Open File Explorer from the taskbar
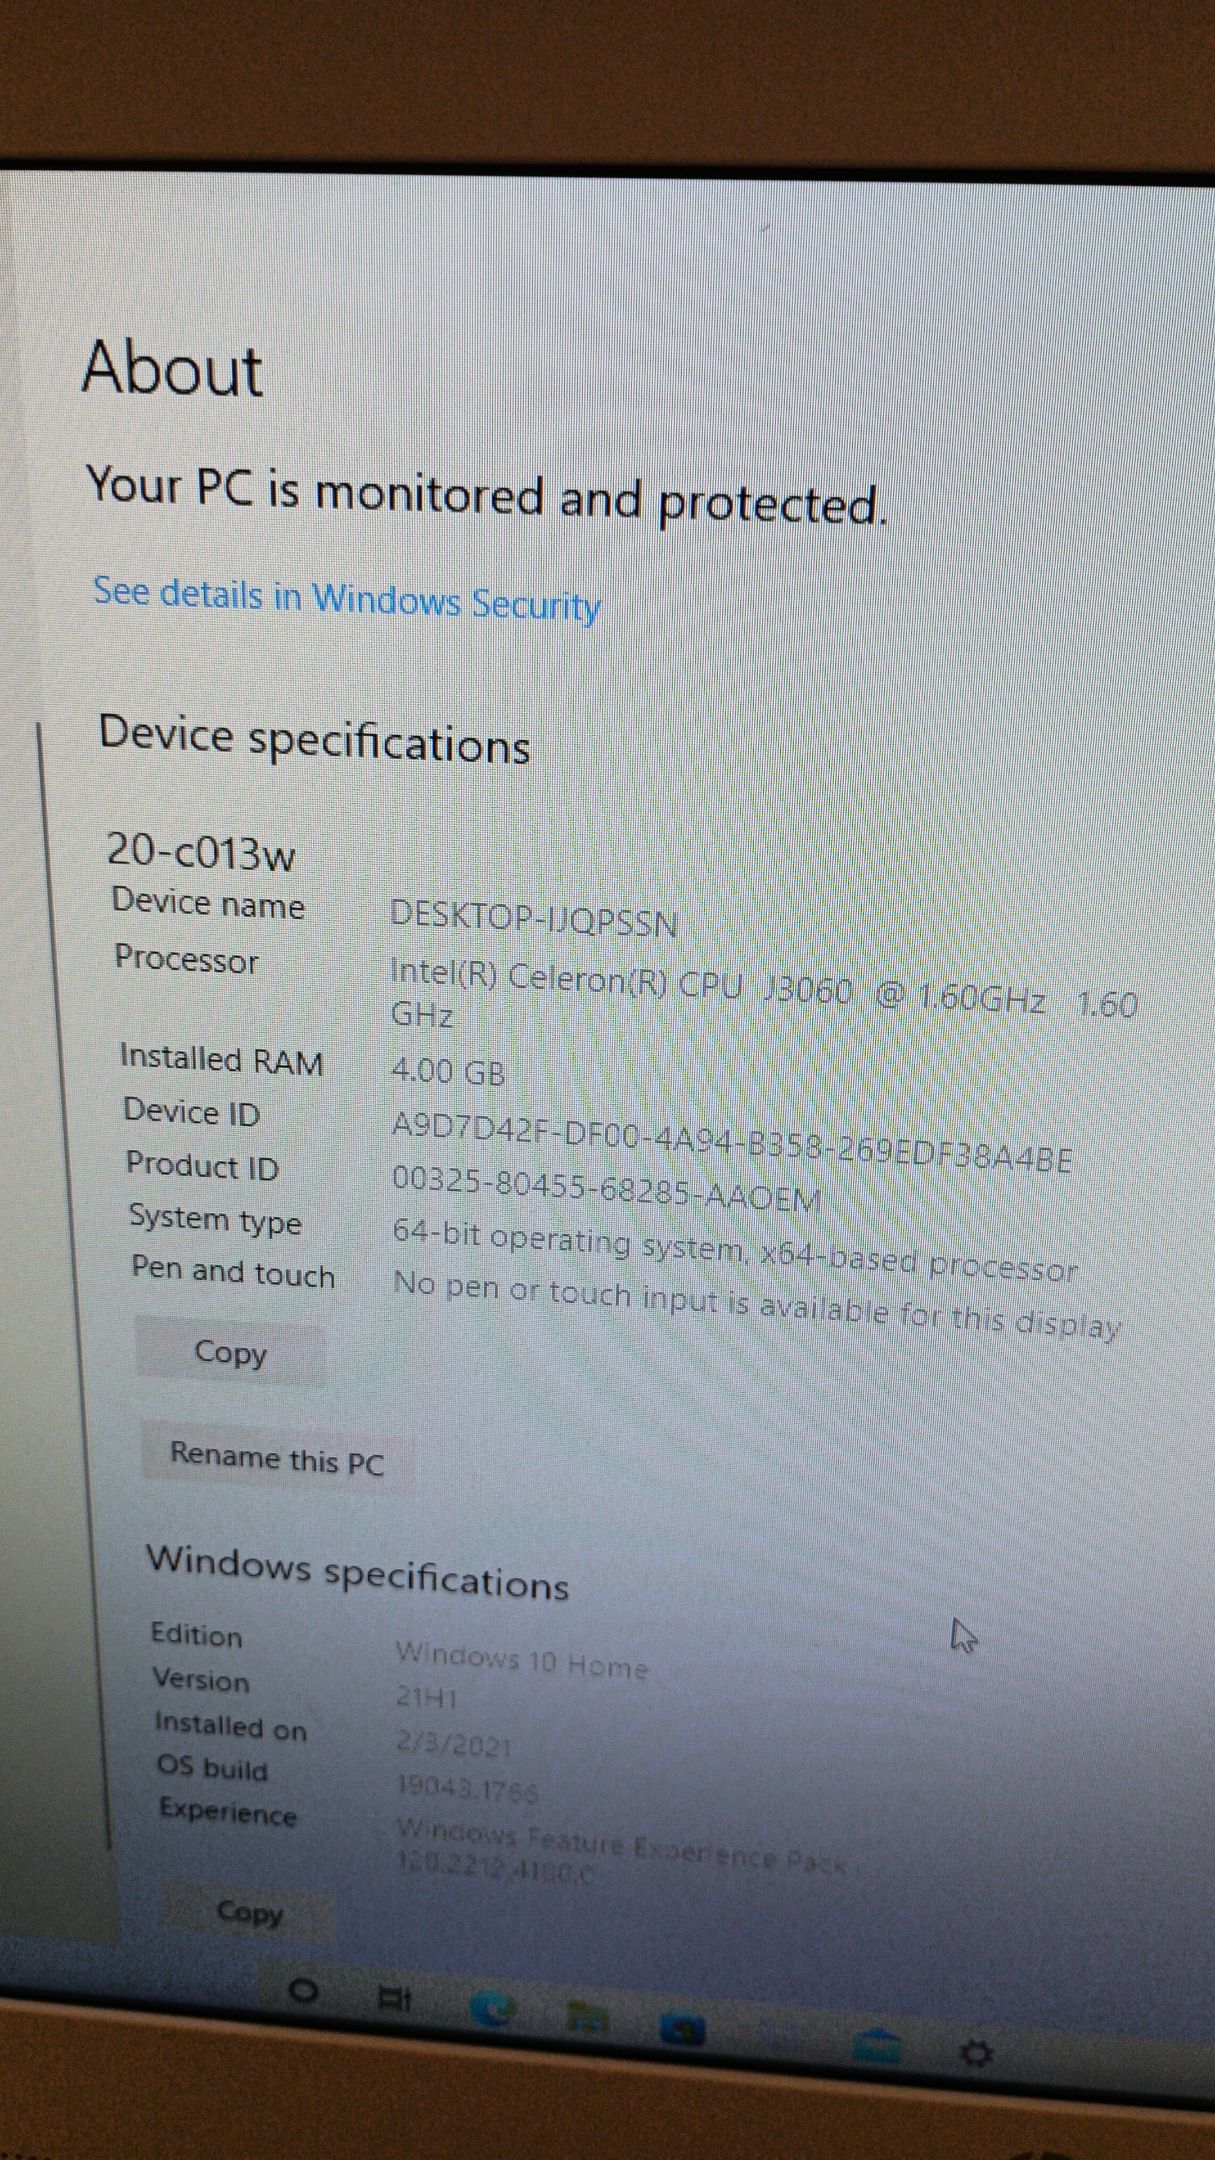 click(x=588, y=2018)
